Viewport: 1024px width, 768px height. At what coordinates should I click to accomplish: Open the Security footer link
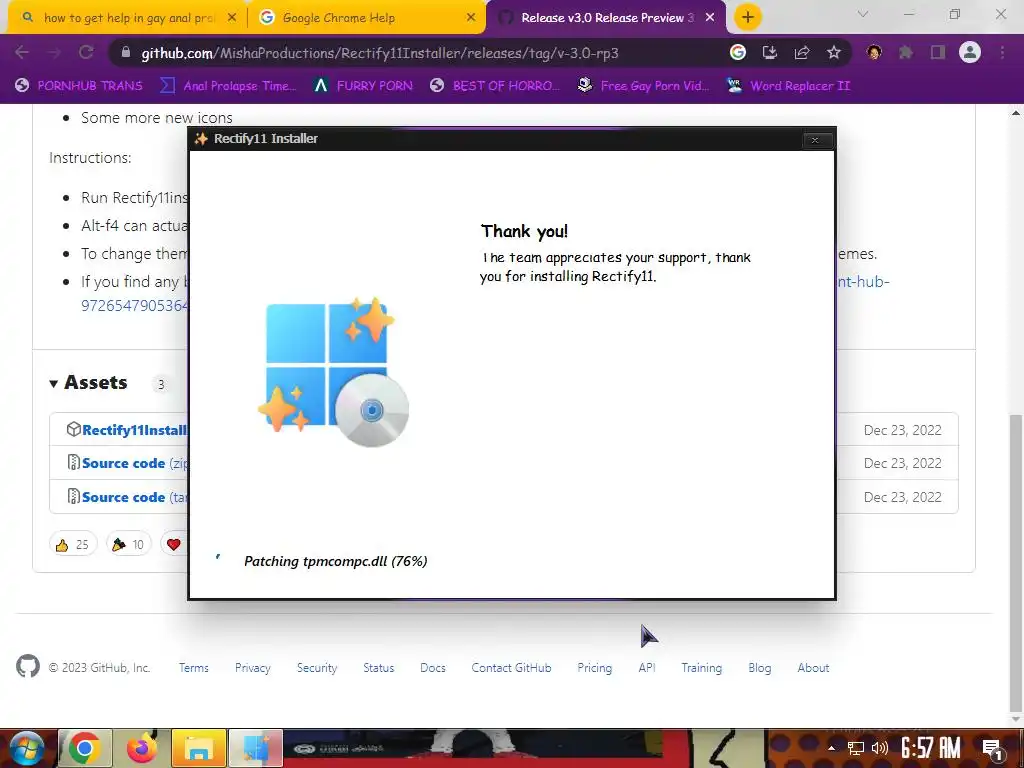[317, 667]
